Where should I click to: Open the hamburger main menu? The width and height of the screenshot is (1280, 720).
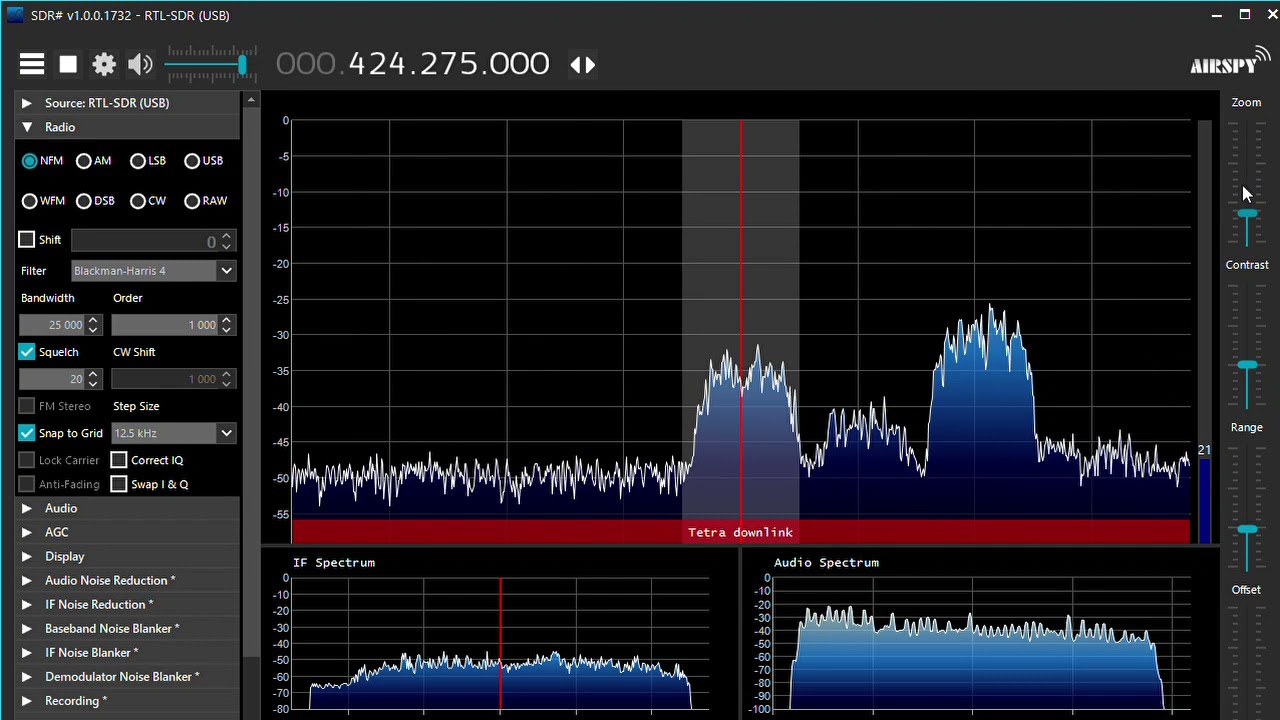click(x=32, y=65)
